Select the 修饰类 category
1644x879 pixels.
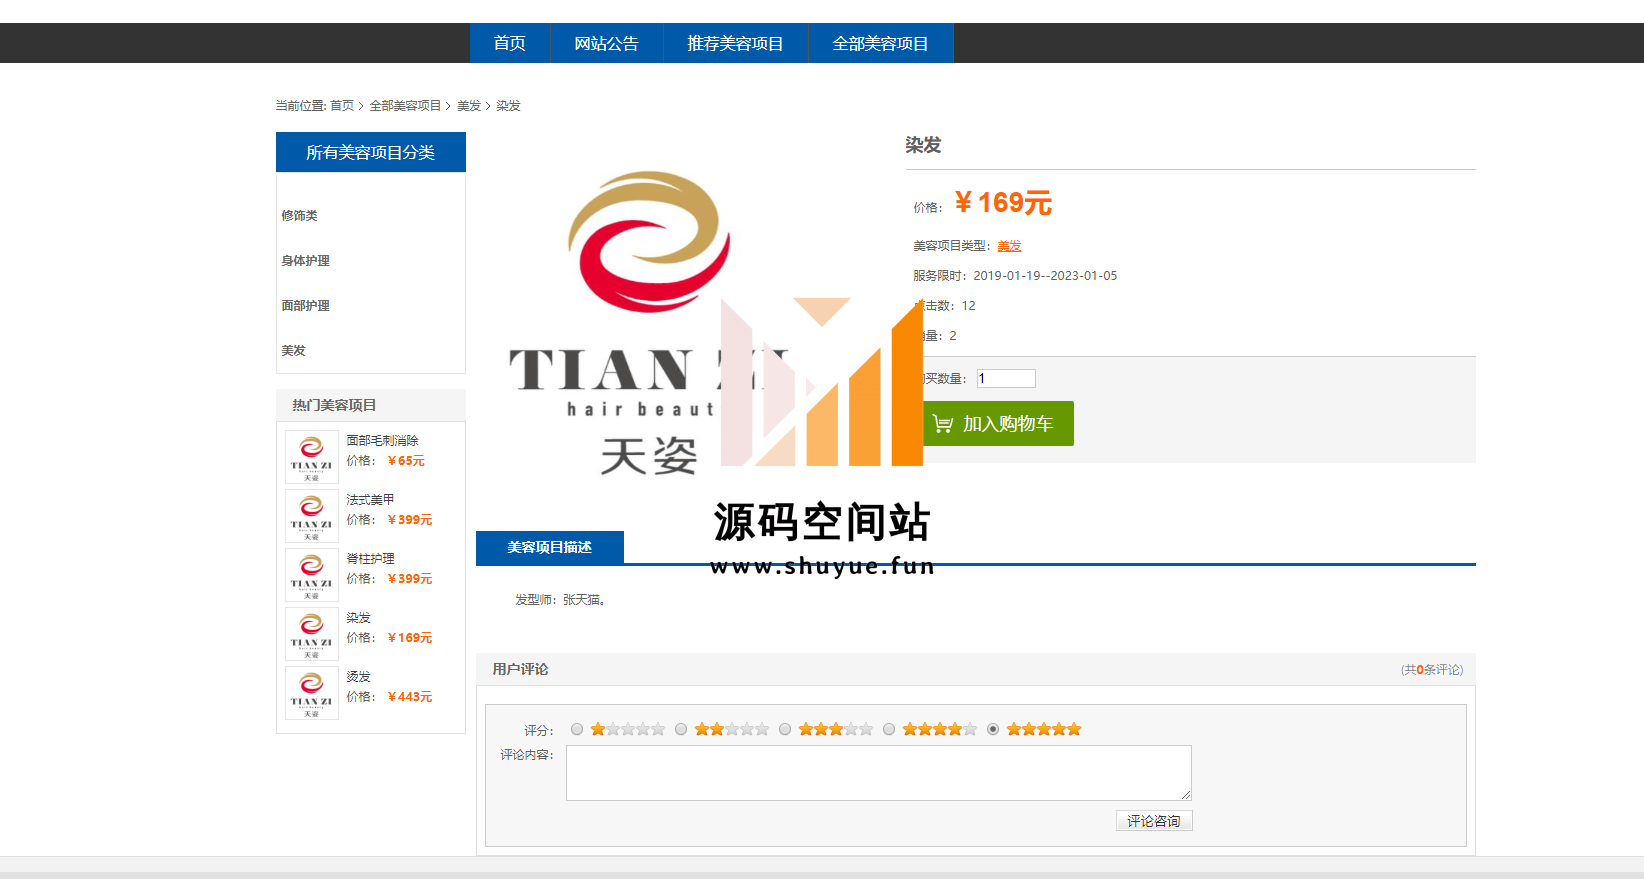[x=299, y=216]
